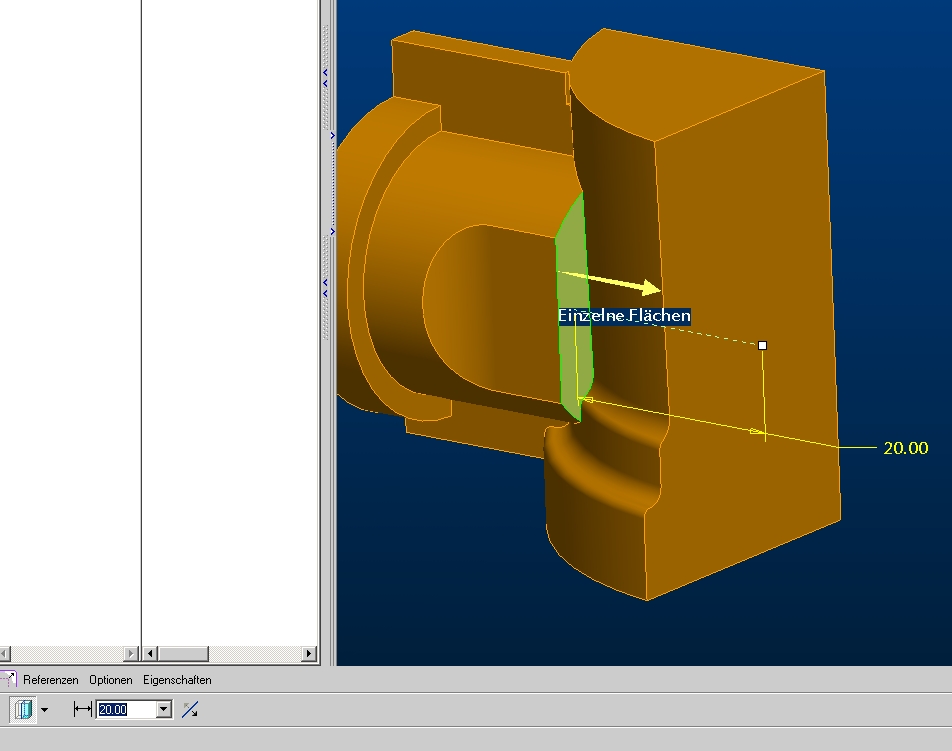Click the left arrow of the second column scrollbar
Viewport: 952px width, 751px height.
(x=150, y=654)
